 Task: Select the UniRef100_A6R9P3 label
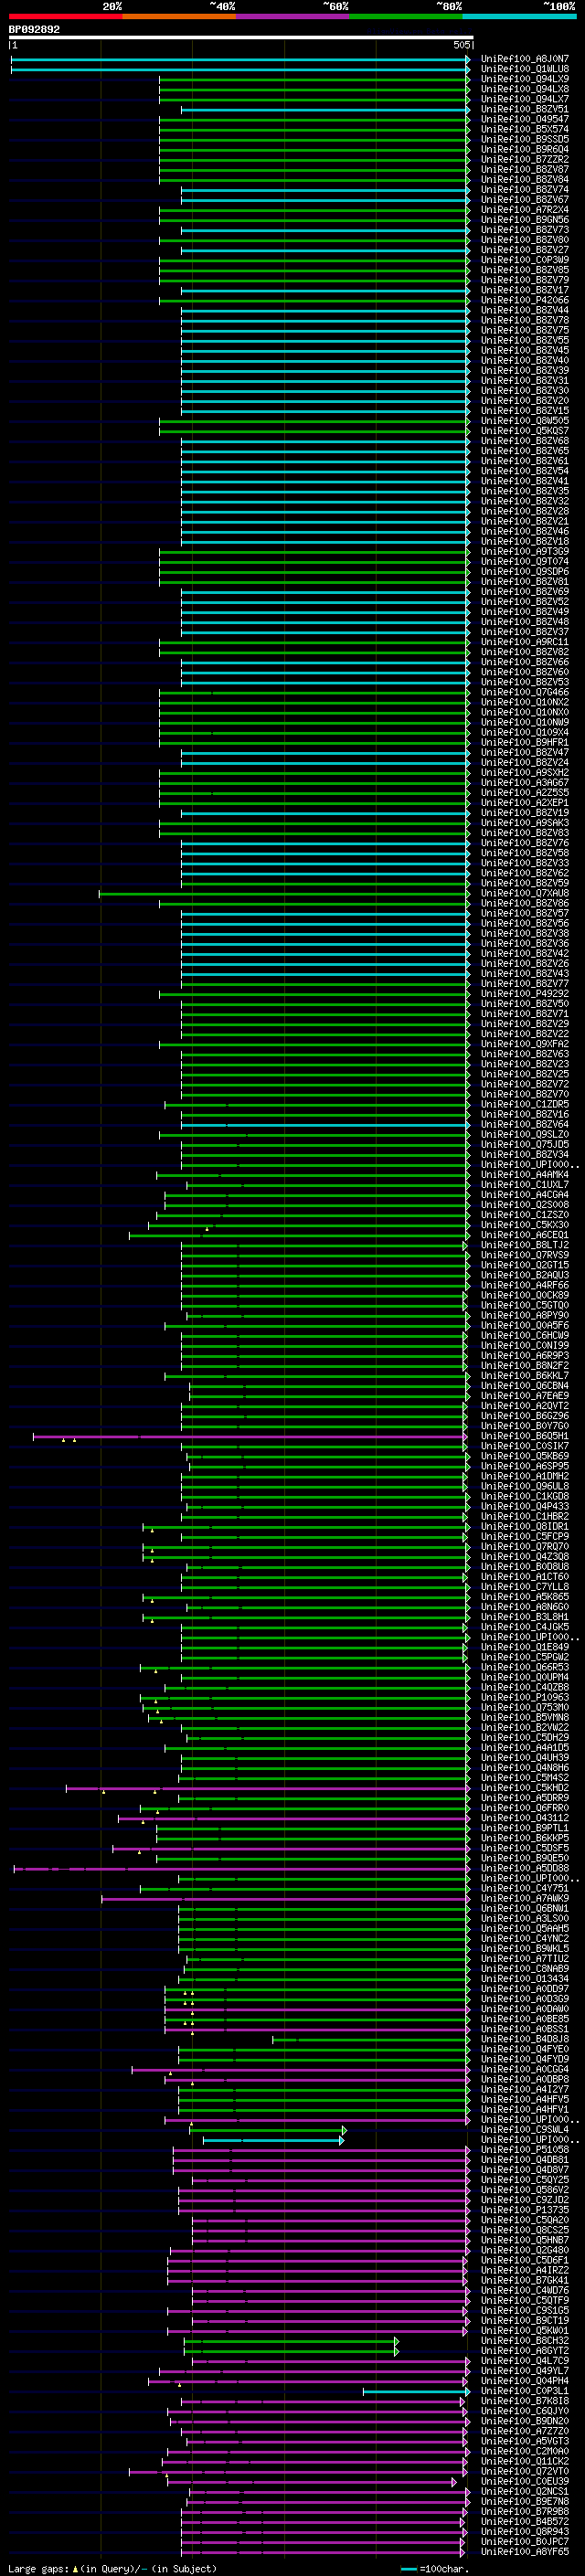525,1356
